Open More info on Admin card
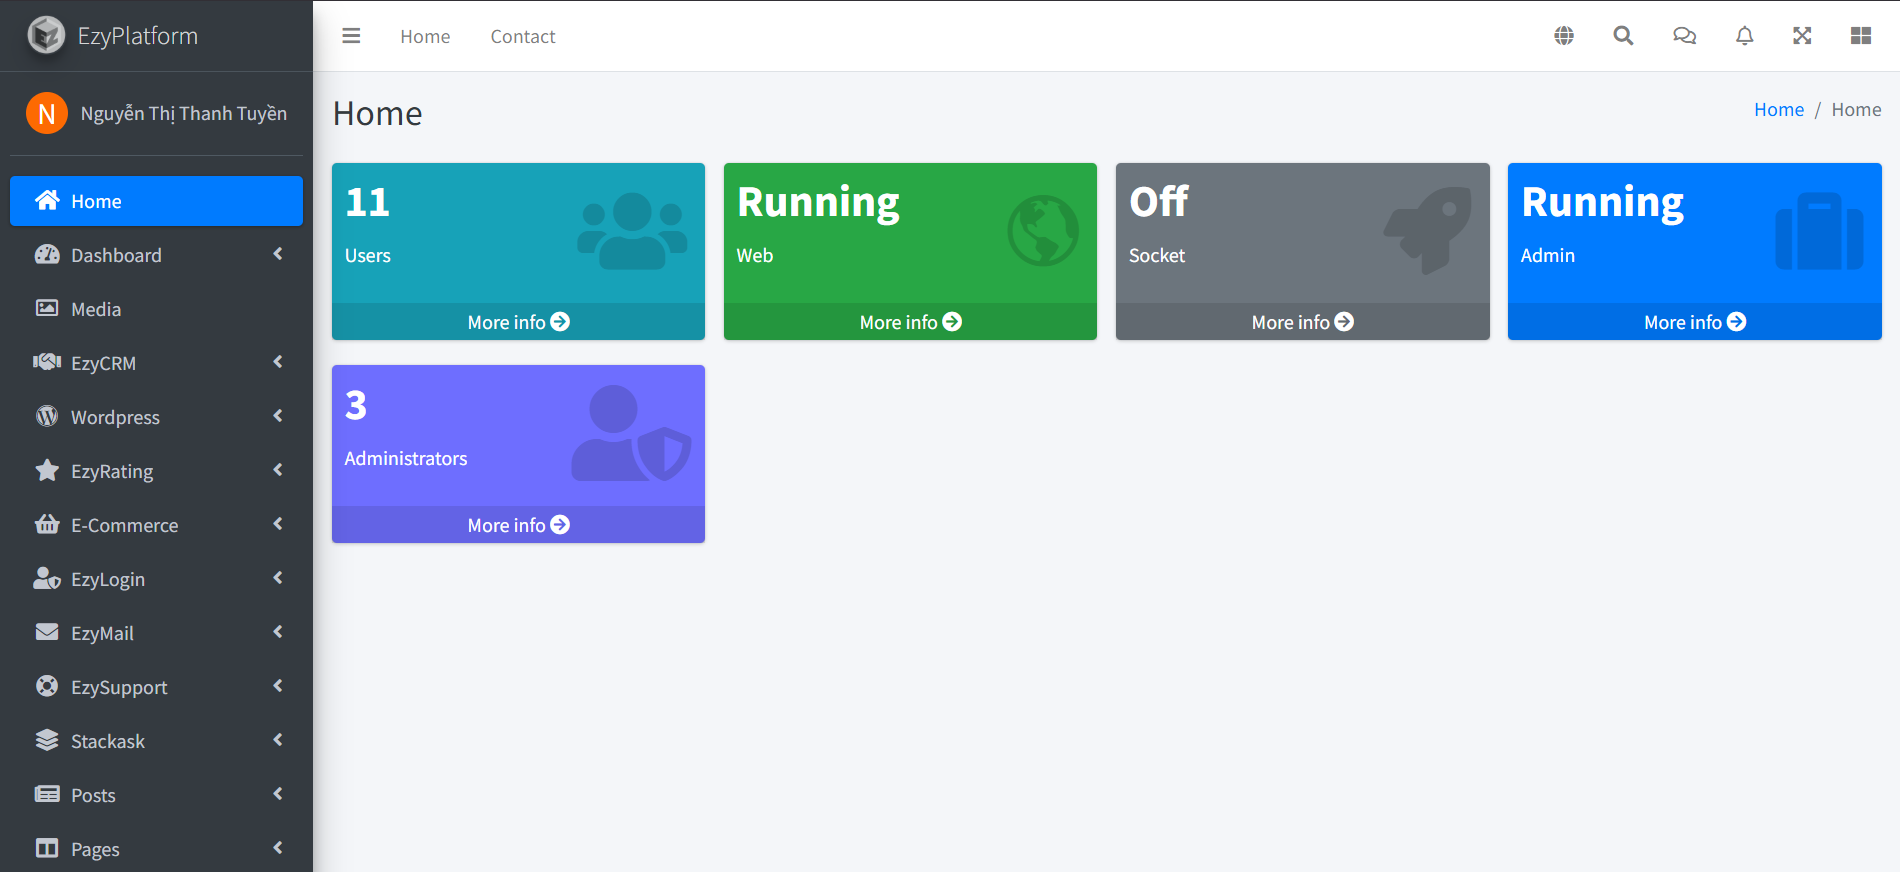 1694,322
